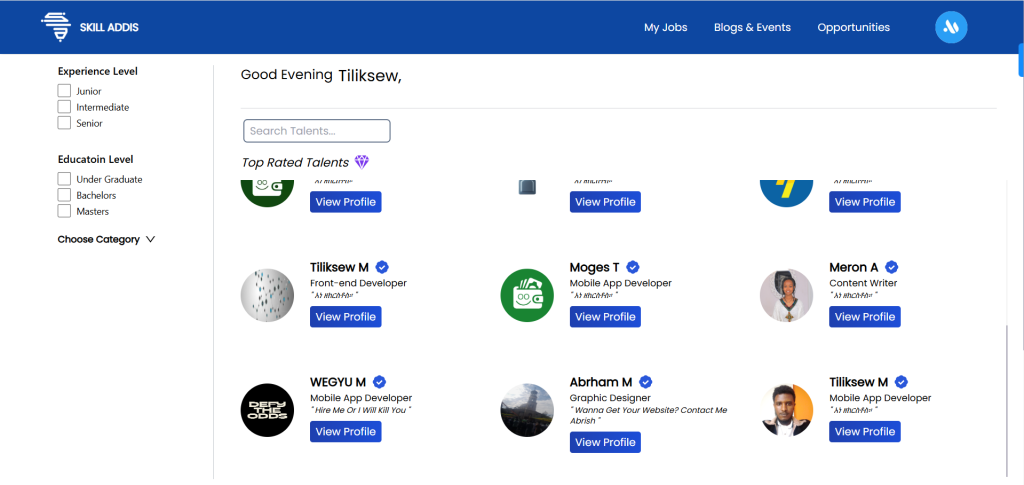Tick the Senior experience checkbox

click(64, 123)
